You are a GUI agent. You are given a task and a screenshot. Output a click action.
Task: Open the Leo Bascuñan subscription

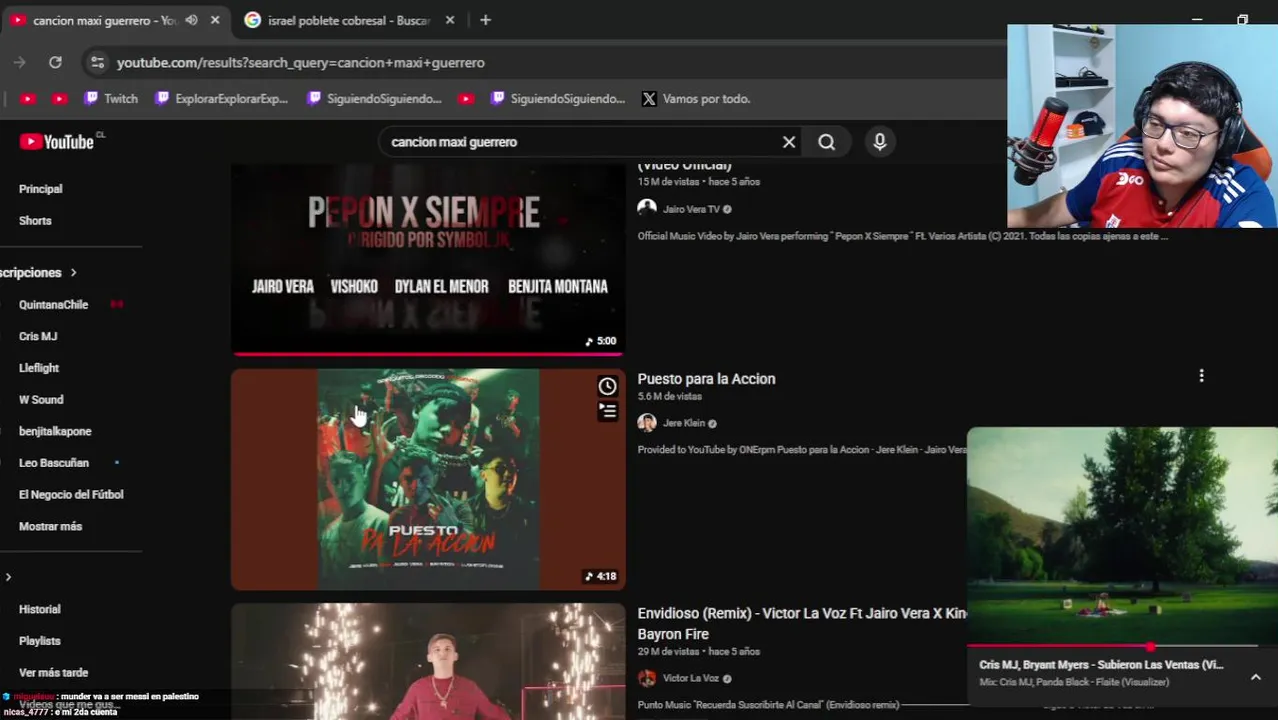coord(54,463)
